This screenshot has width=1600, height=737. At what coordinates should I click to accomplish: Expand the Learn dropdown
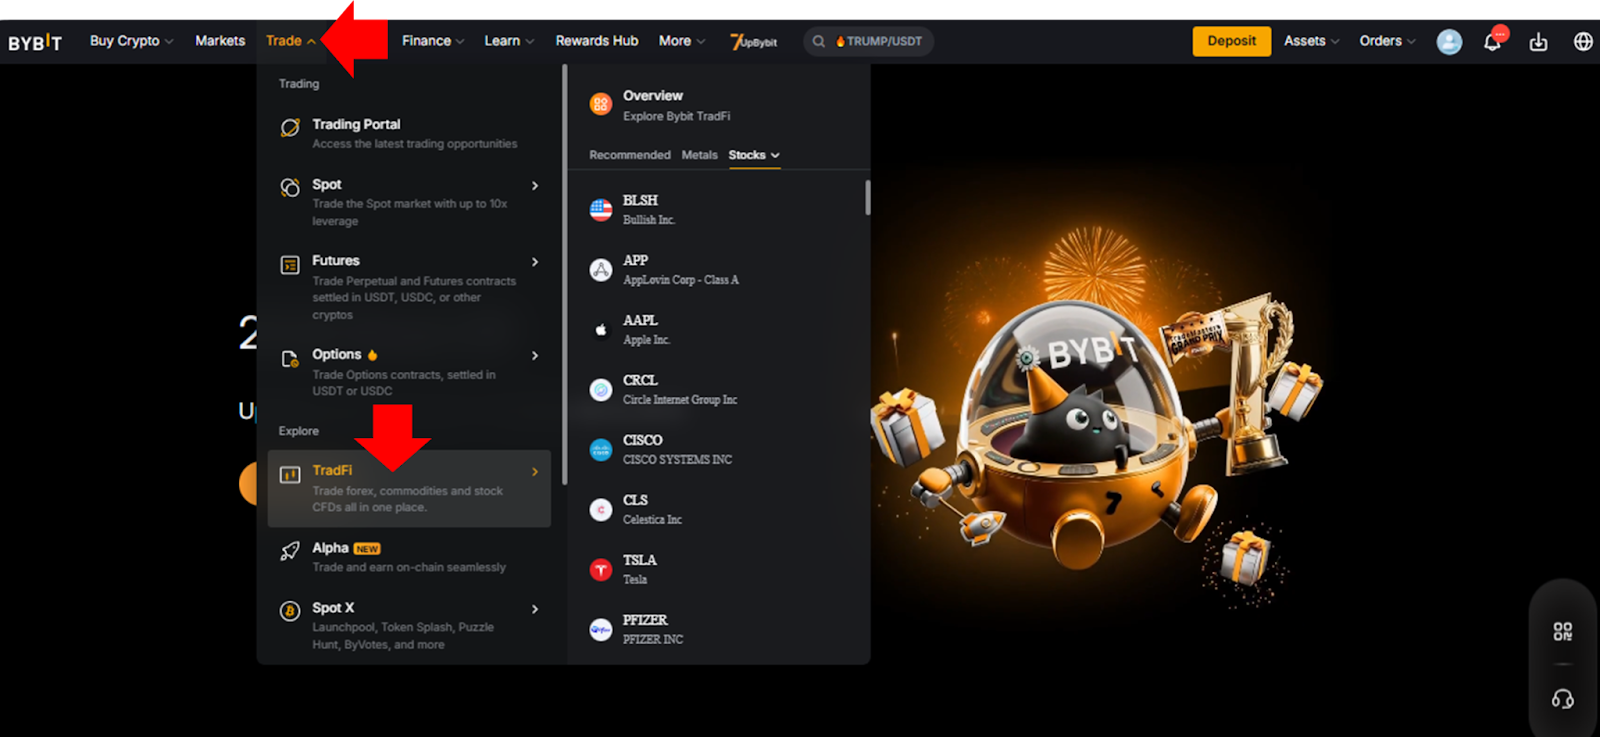509,41
